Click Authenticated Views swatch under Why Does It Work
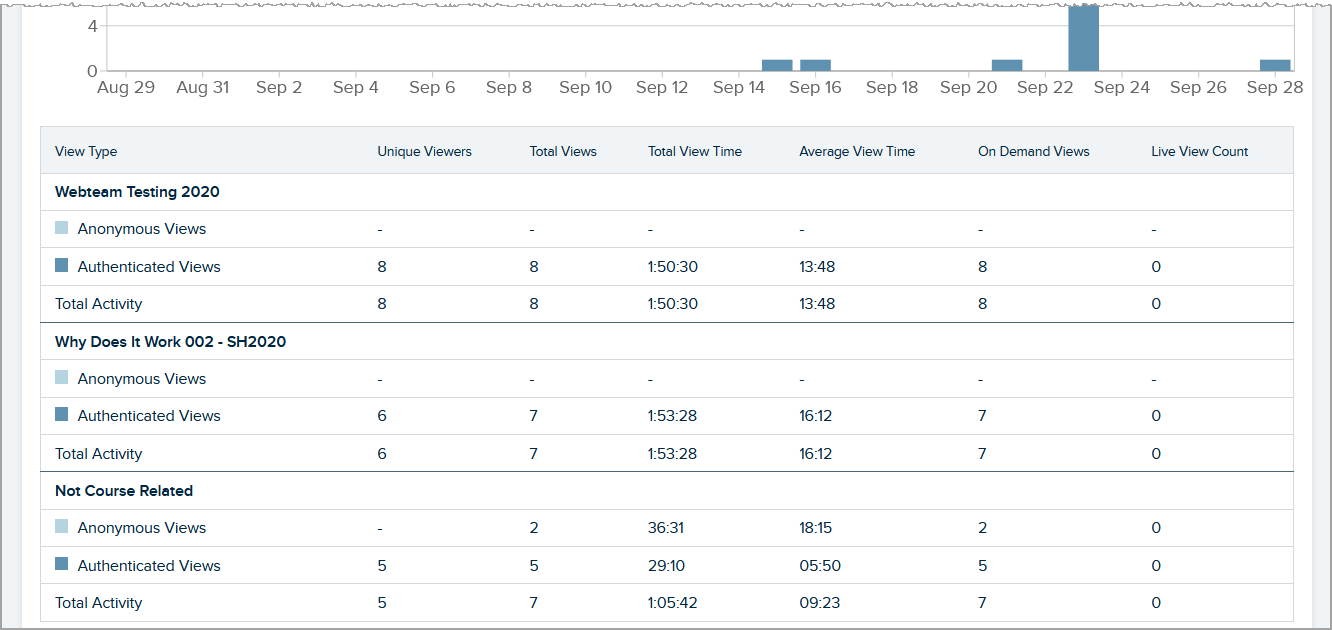The image size is (1332, 630). tap(62, 415)
